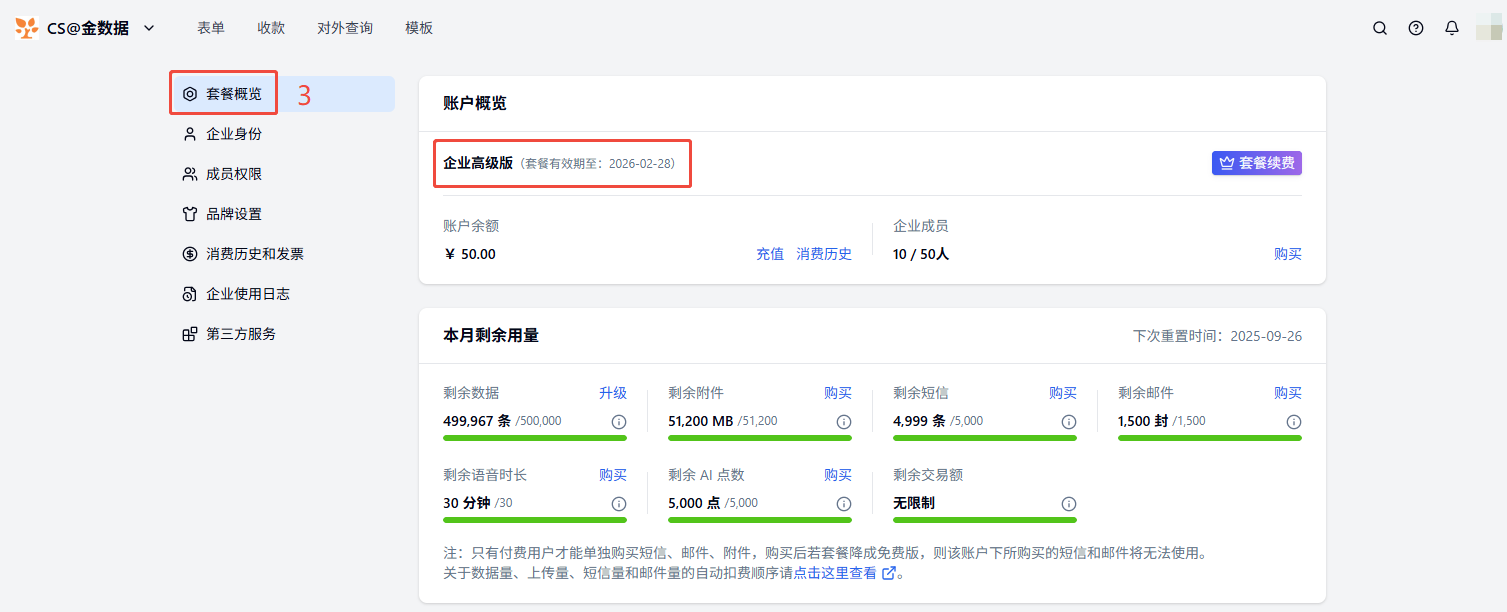Open the 表单 top menu
Viewport: 1507px width, 612px height.
click(211, 28)
